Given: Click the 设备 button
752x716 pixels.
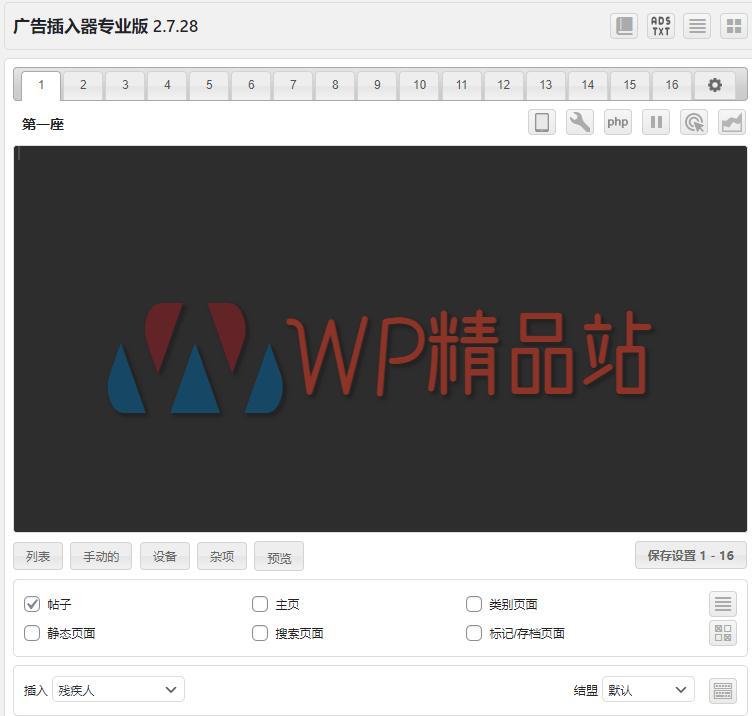Looking at the screenshot, I should coord(164,556).
